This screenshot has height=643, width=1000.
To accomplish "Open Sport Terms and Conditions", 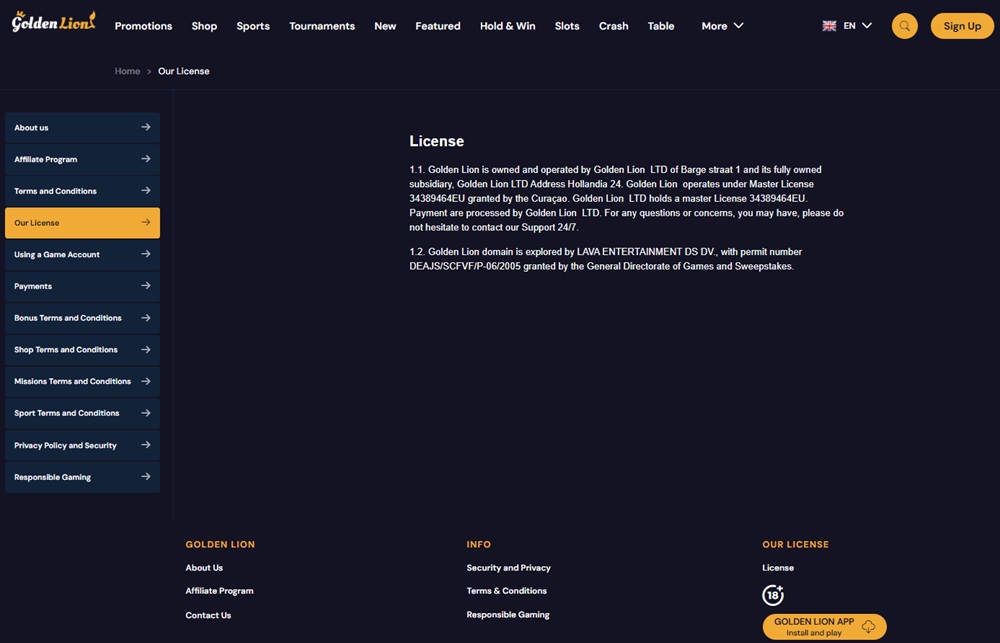I will tap(82, 413).
